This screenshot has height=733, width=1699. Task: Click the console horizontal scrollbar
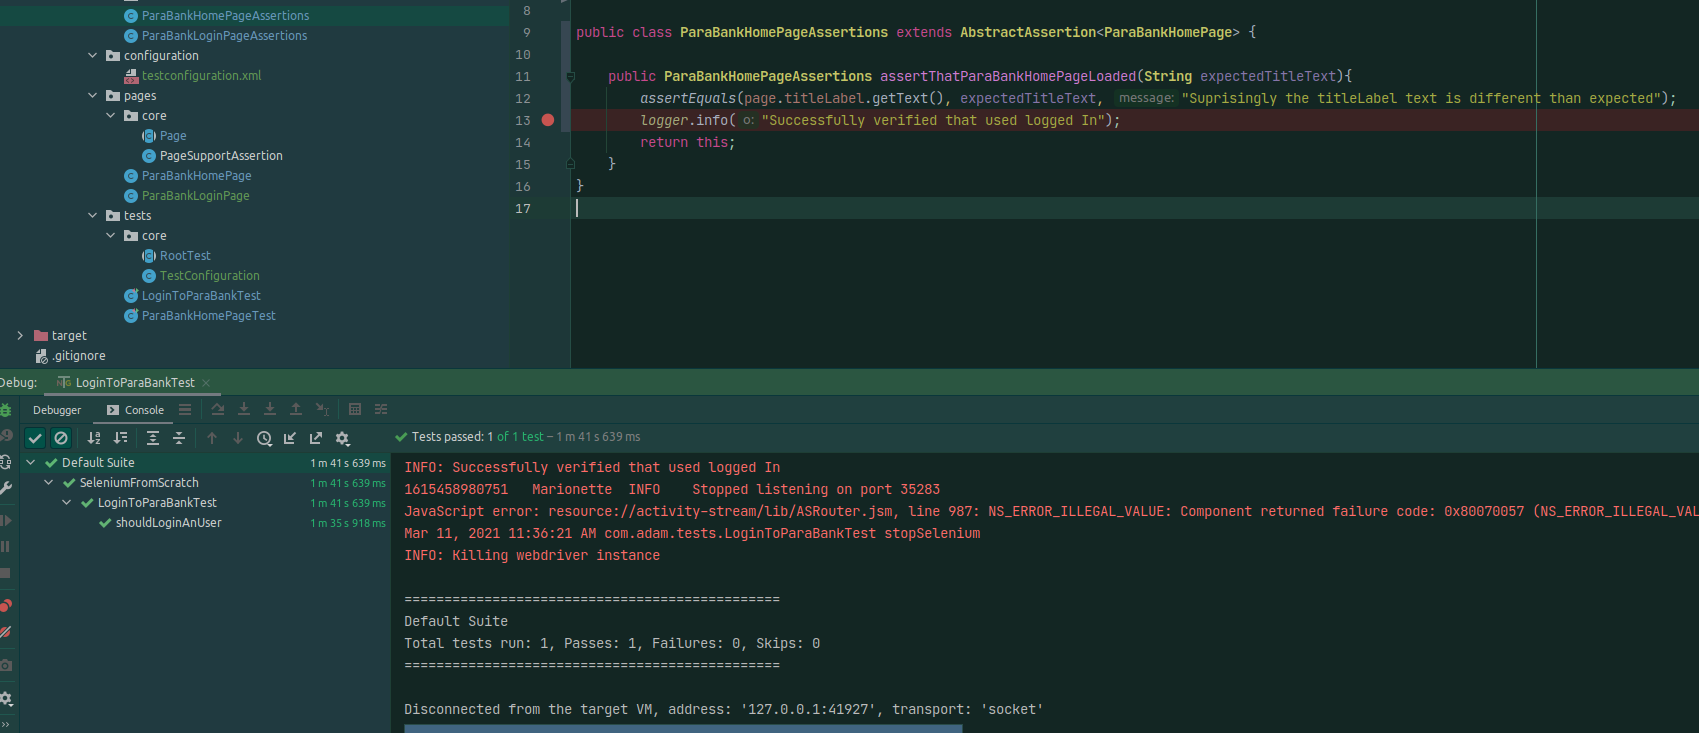pos(683,729)
